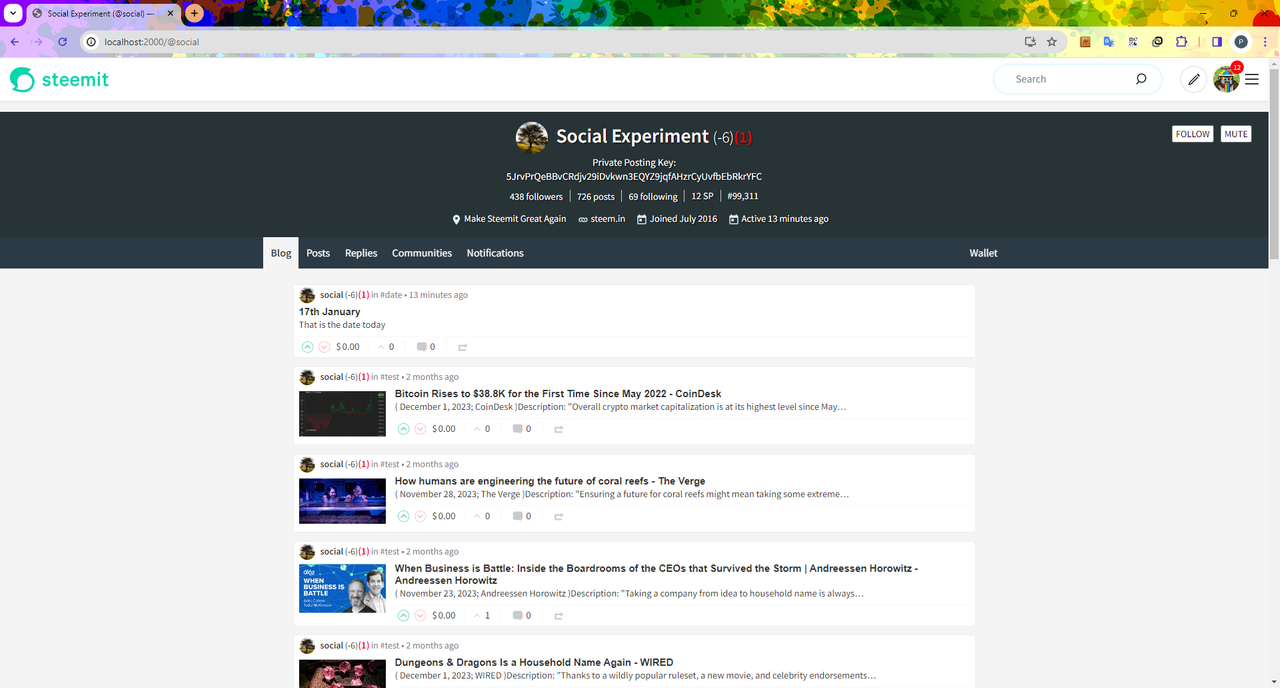
Task: Open the QR code extension icon
Action: (1133, 42)
